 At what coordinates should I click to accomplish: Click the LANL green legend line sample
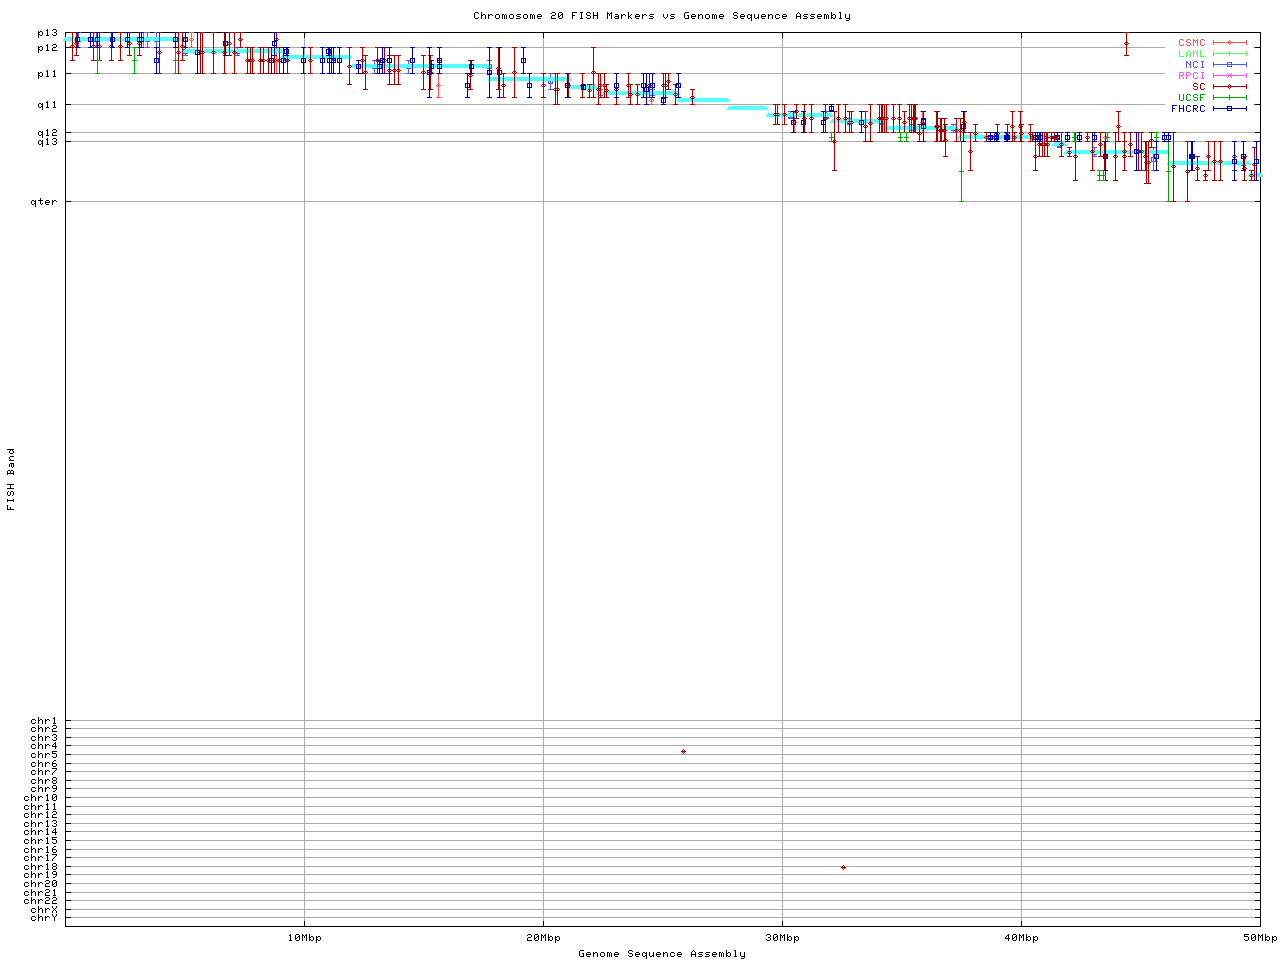click(x=1229, y=54)
